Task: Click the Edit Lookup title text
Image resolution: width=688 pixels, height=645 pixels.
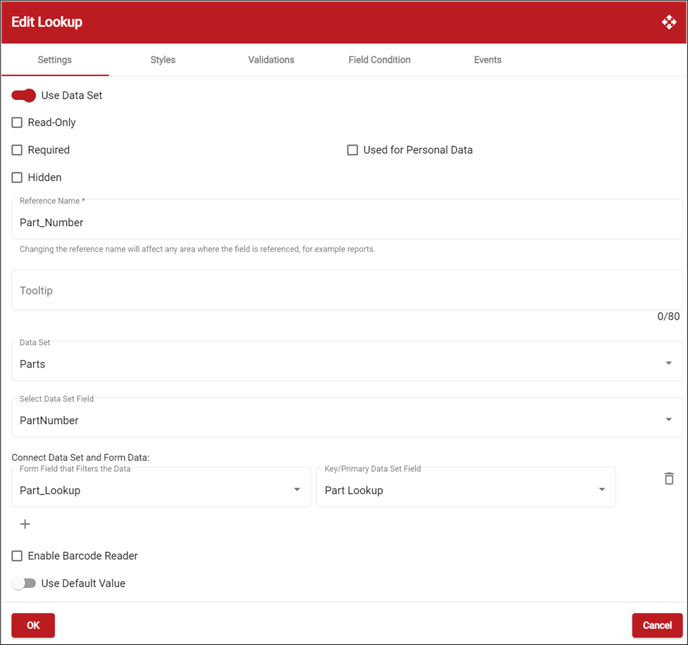Action: pos(47,22)
